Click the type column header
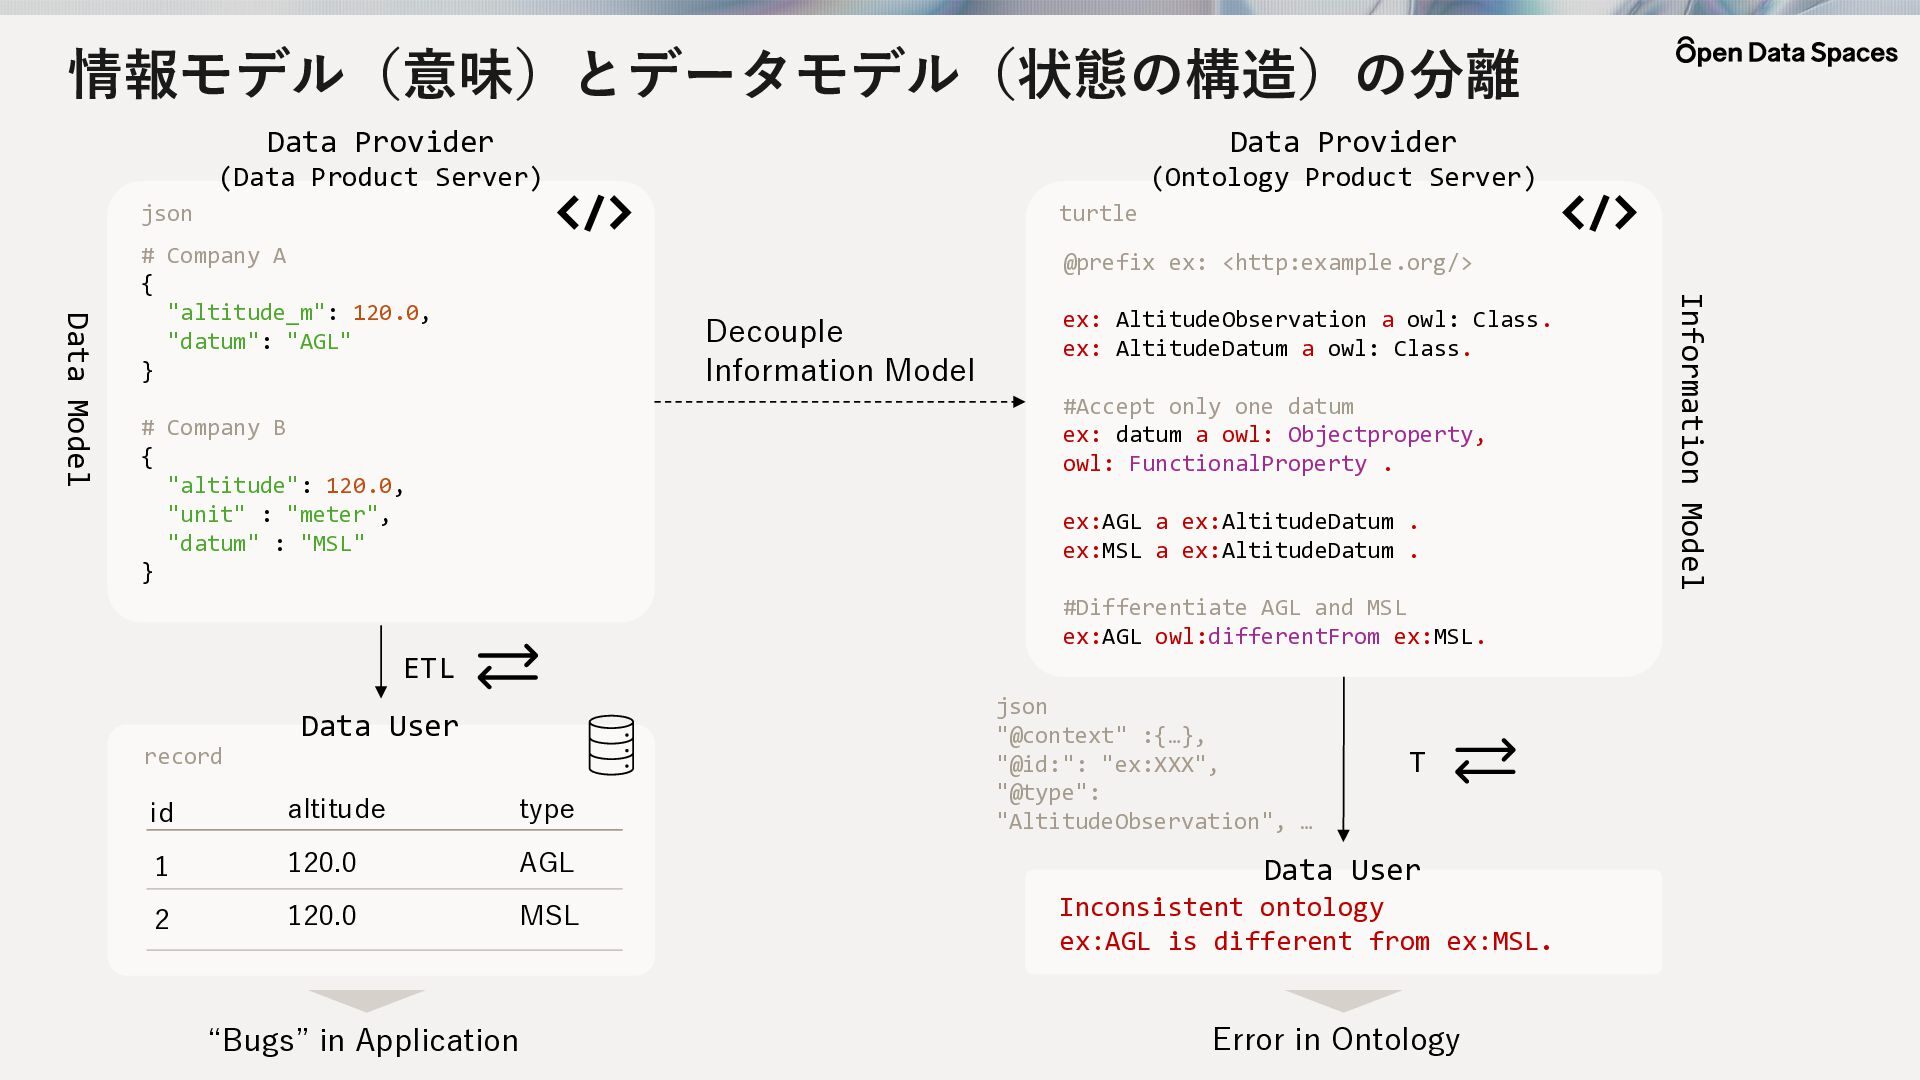Screen dimensions: 1920x1080 [x=546, y=809]
